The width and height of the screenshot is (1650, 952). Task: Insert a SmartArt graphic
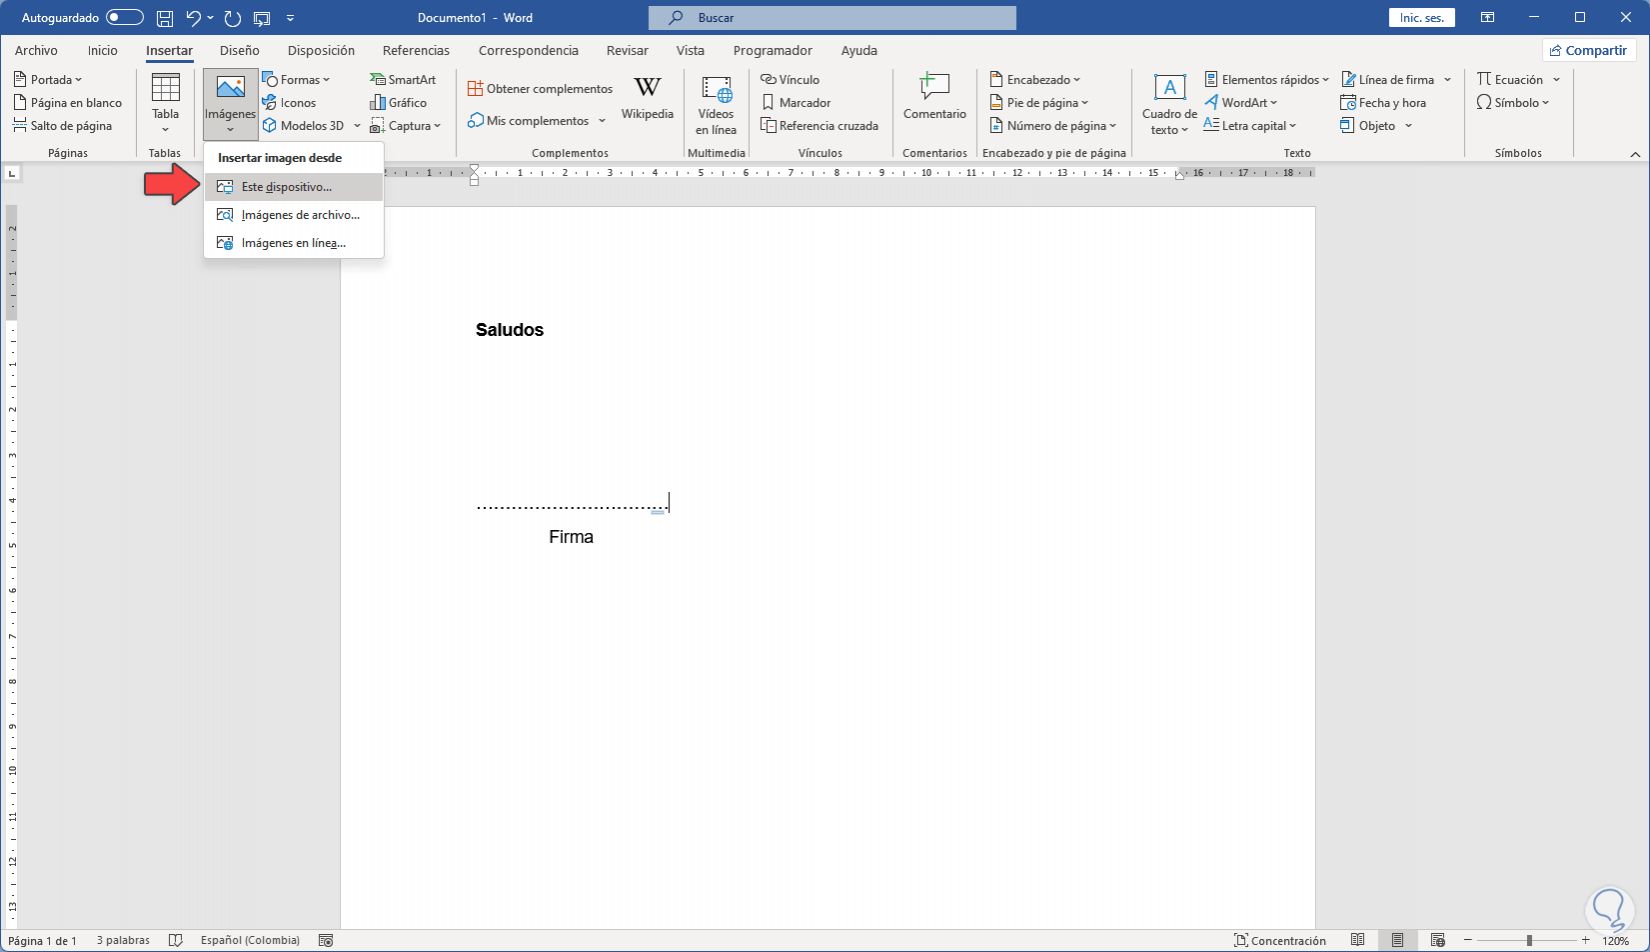403,80
